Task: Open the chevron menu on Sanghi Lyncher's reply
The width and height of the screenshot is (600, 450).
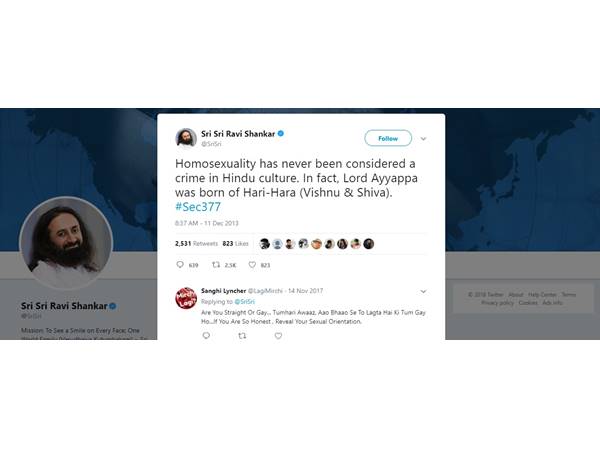Action: (x=423, y=291)
